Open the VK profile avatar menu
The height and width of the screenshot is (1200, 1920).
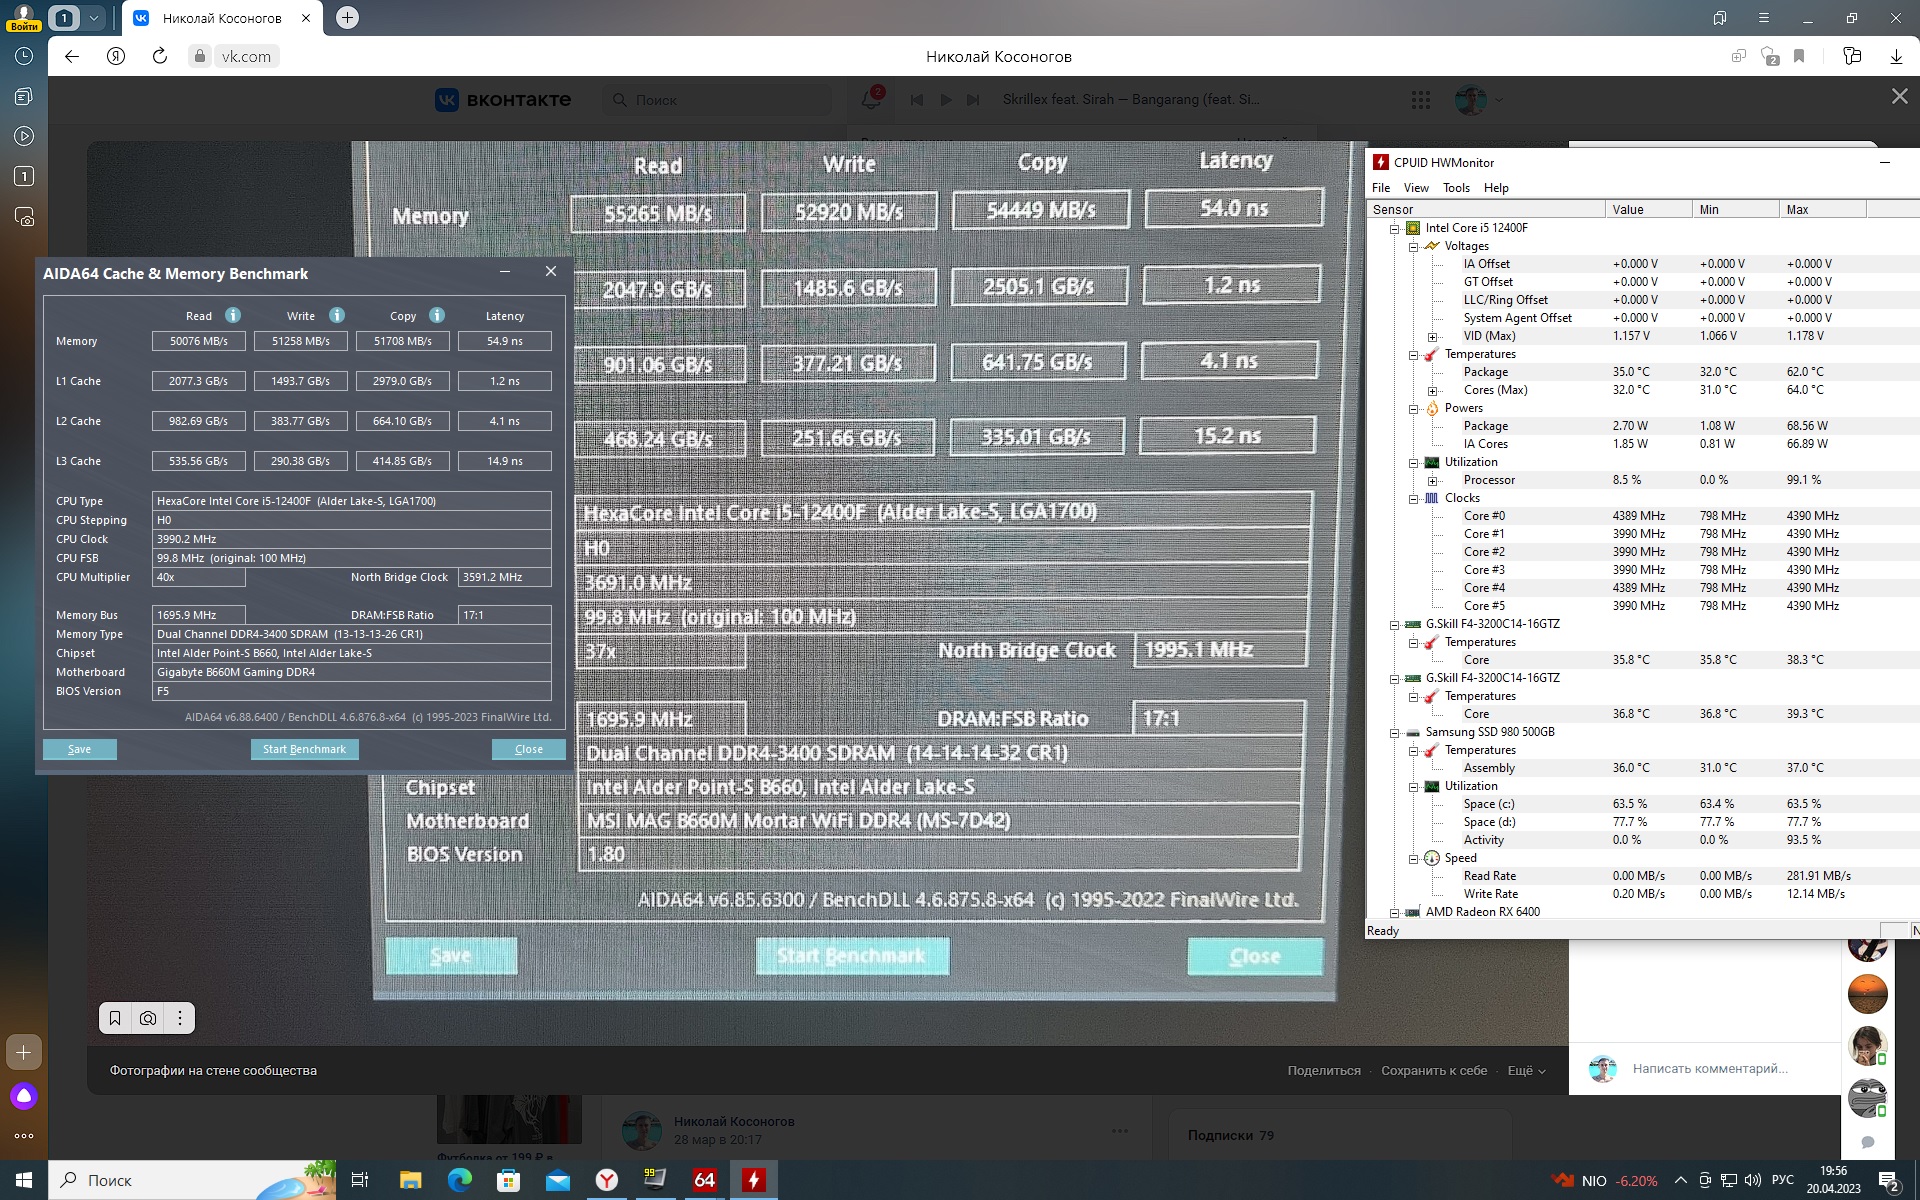(x=1478, y=100)
